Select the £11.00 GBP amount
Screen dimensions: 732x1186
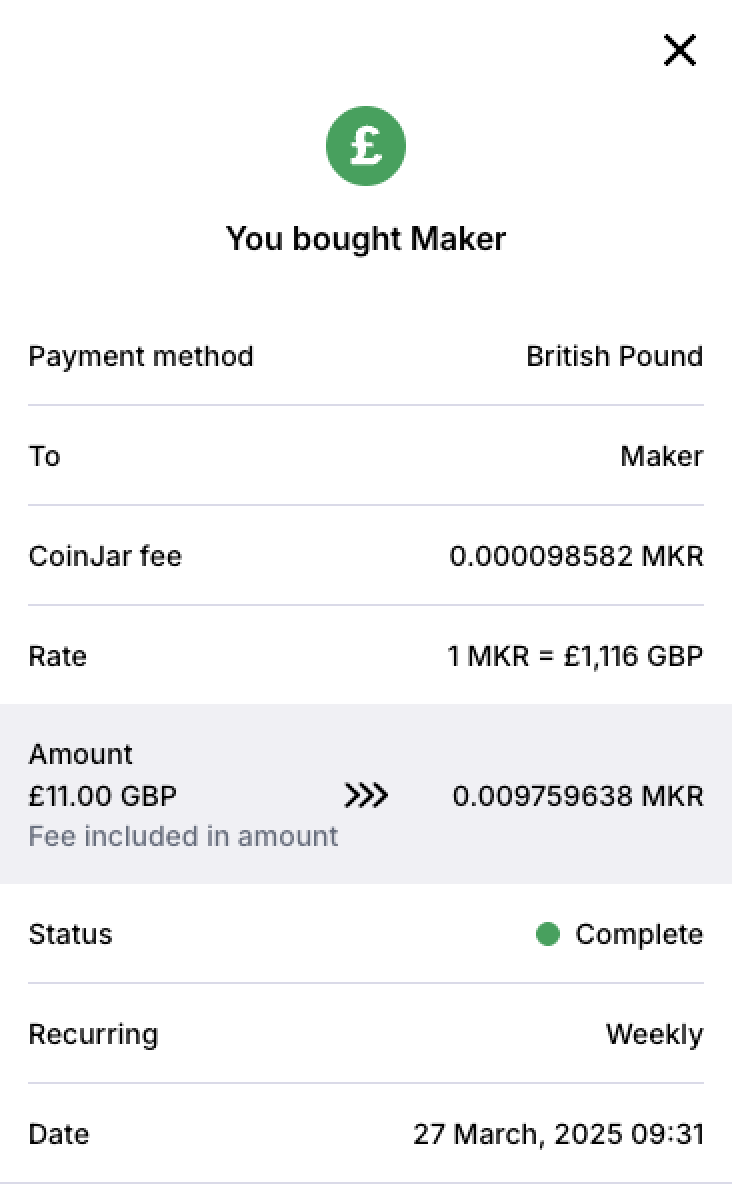[103, 796]
